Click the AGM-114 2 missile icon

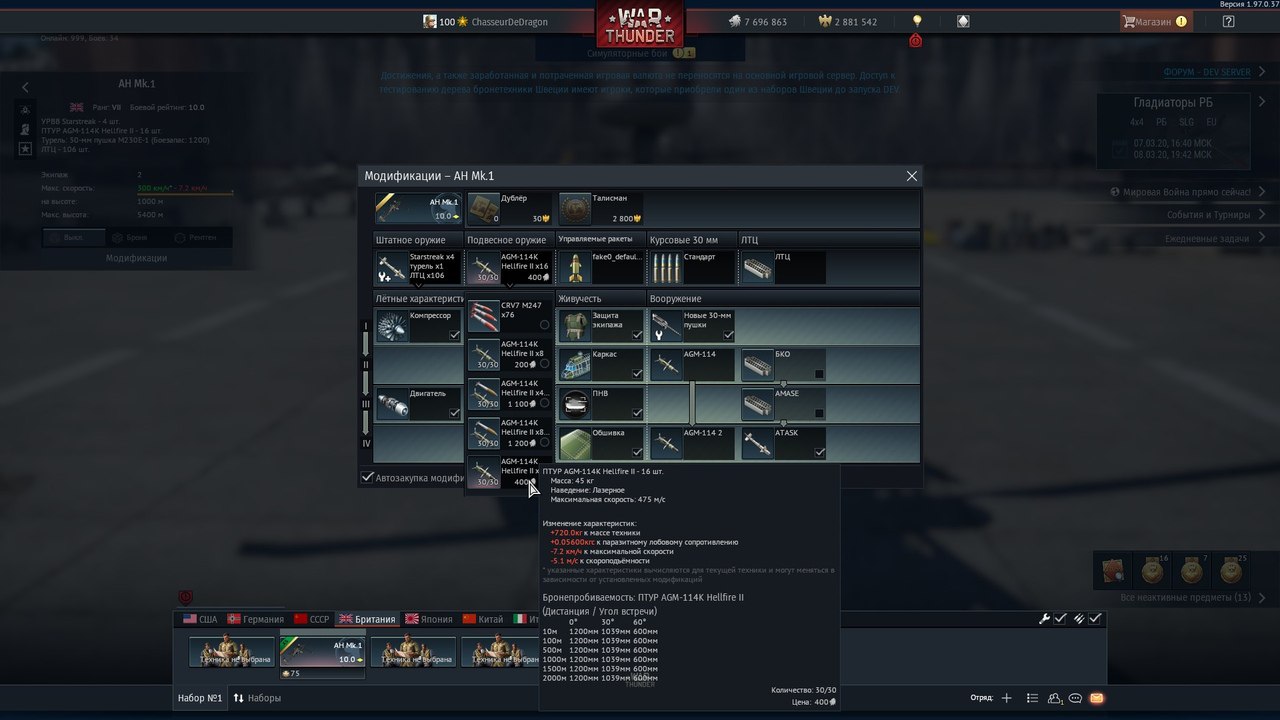[666, 443]
